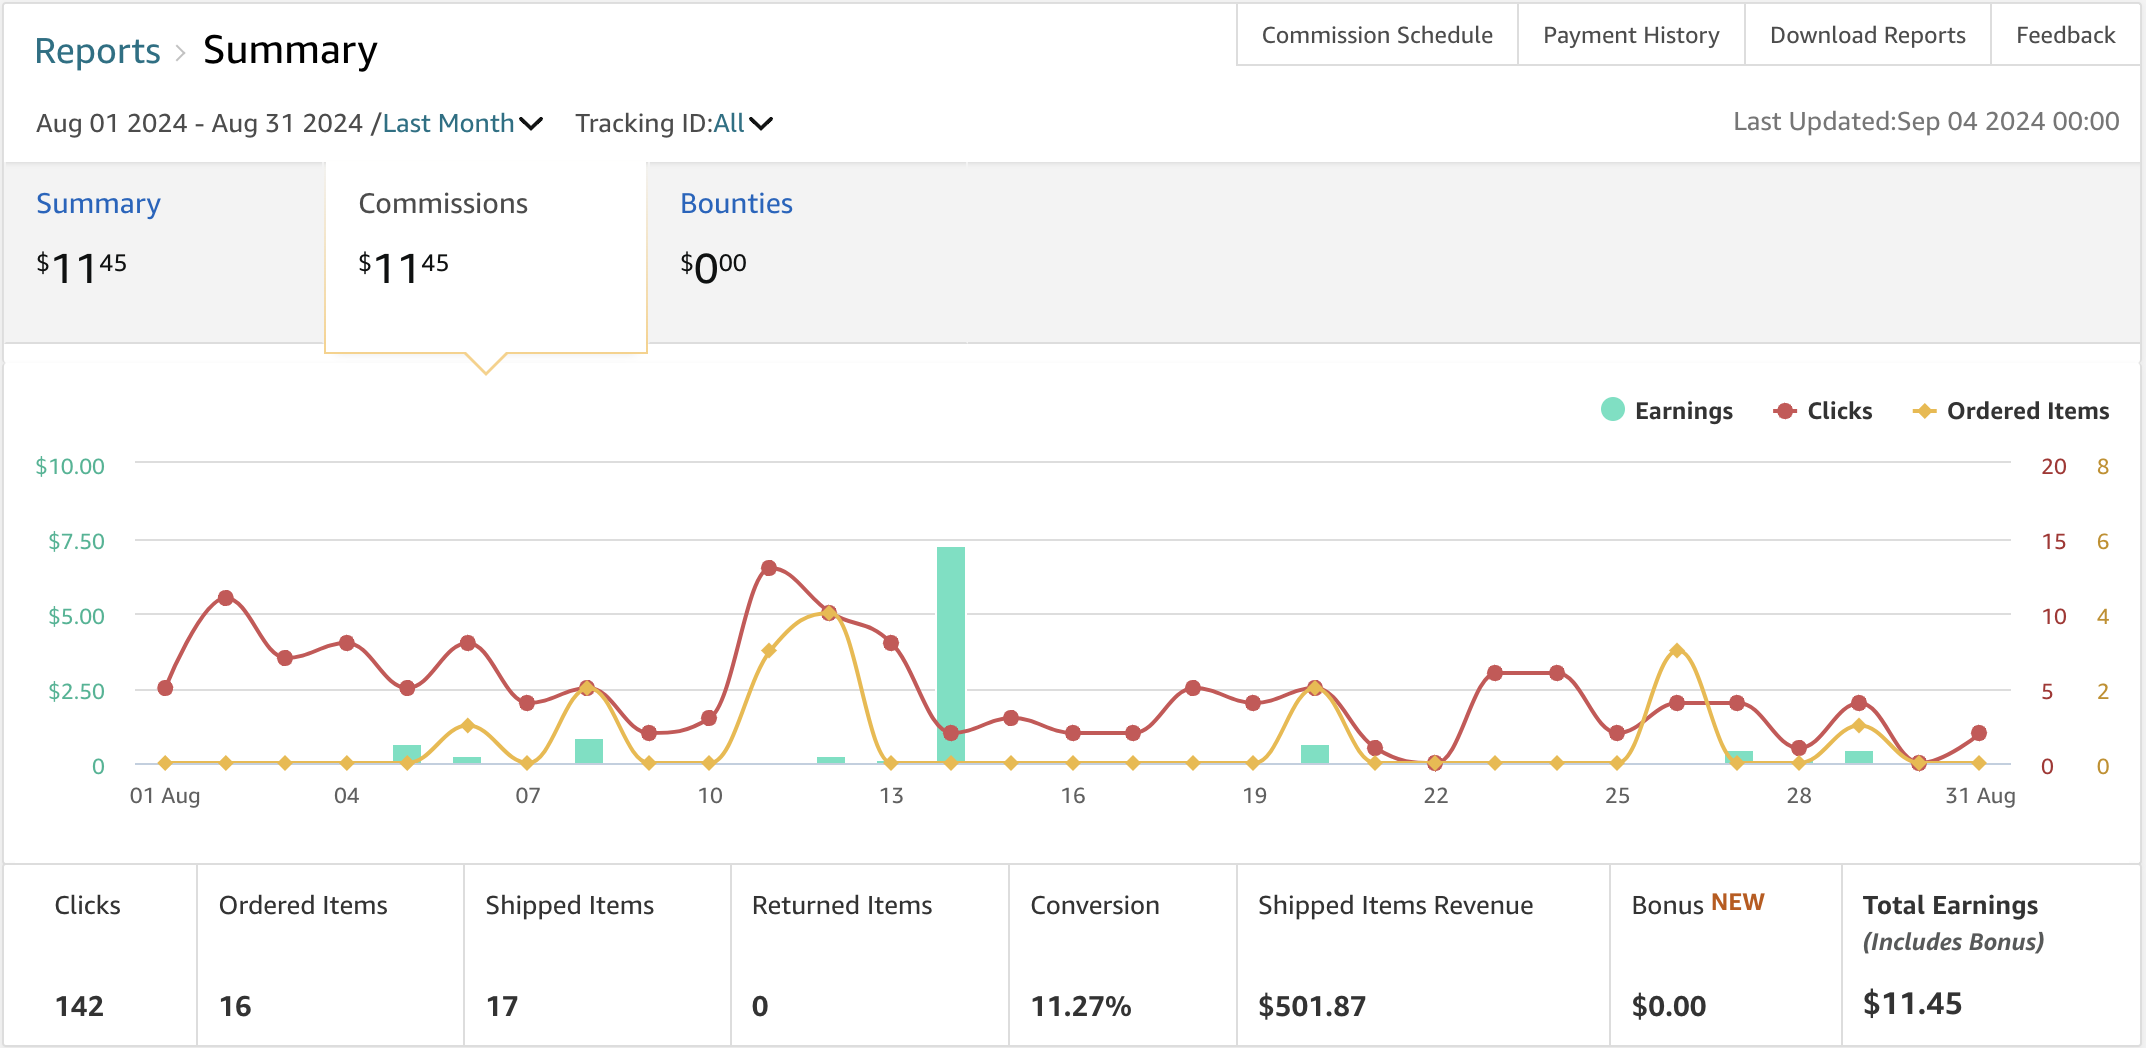This screenshot has width=2146, height=1048.
Task: Click the Returned Items value 0
Action: point(760,1006)
